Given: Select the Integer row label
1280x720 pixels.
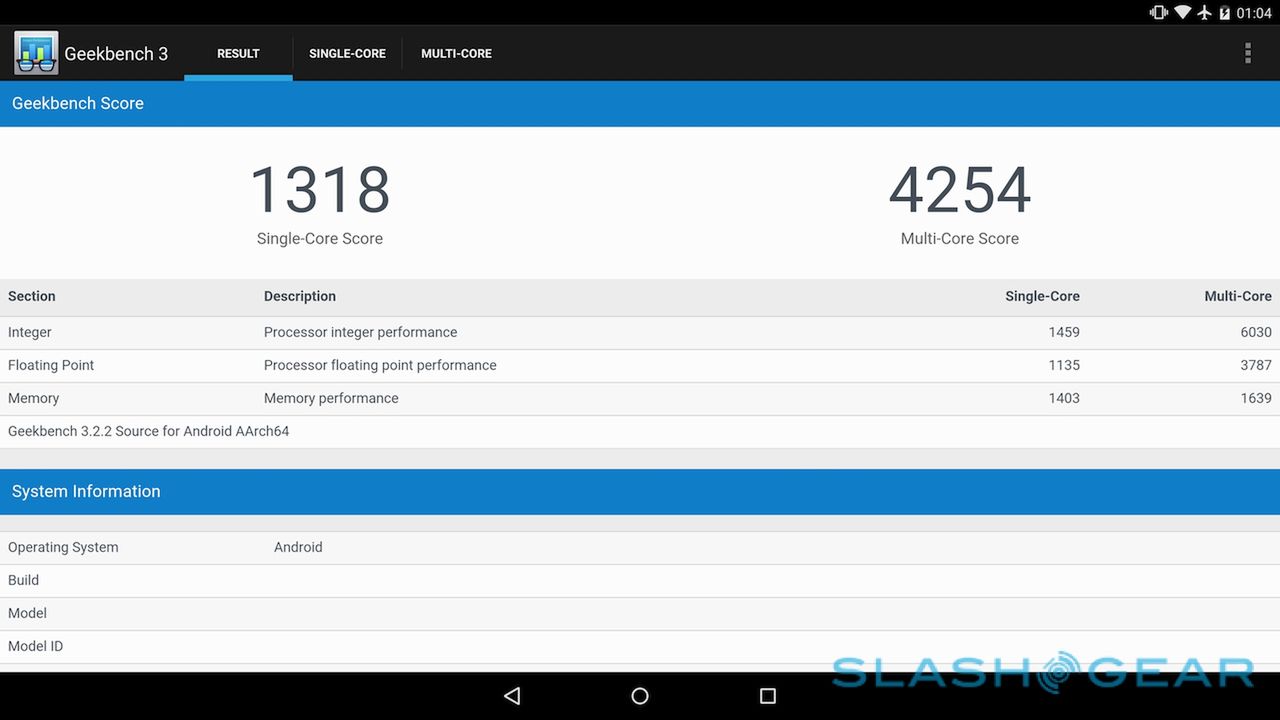Looking at the screenshot, I should pyautogui.click(x=30, y=332).
